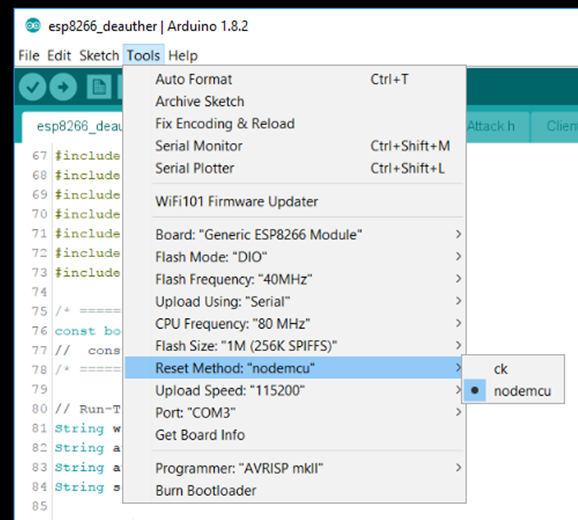Select the nodemcu reset method
The image size is (578, 520).
coord(513,391)
